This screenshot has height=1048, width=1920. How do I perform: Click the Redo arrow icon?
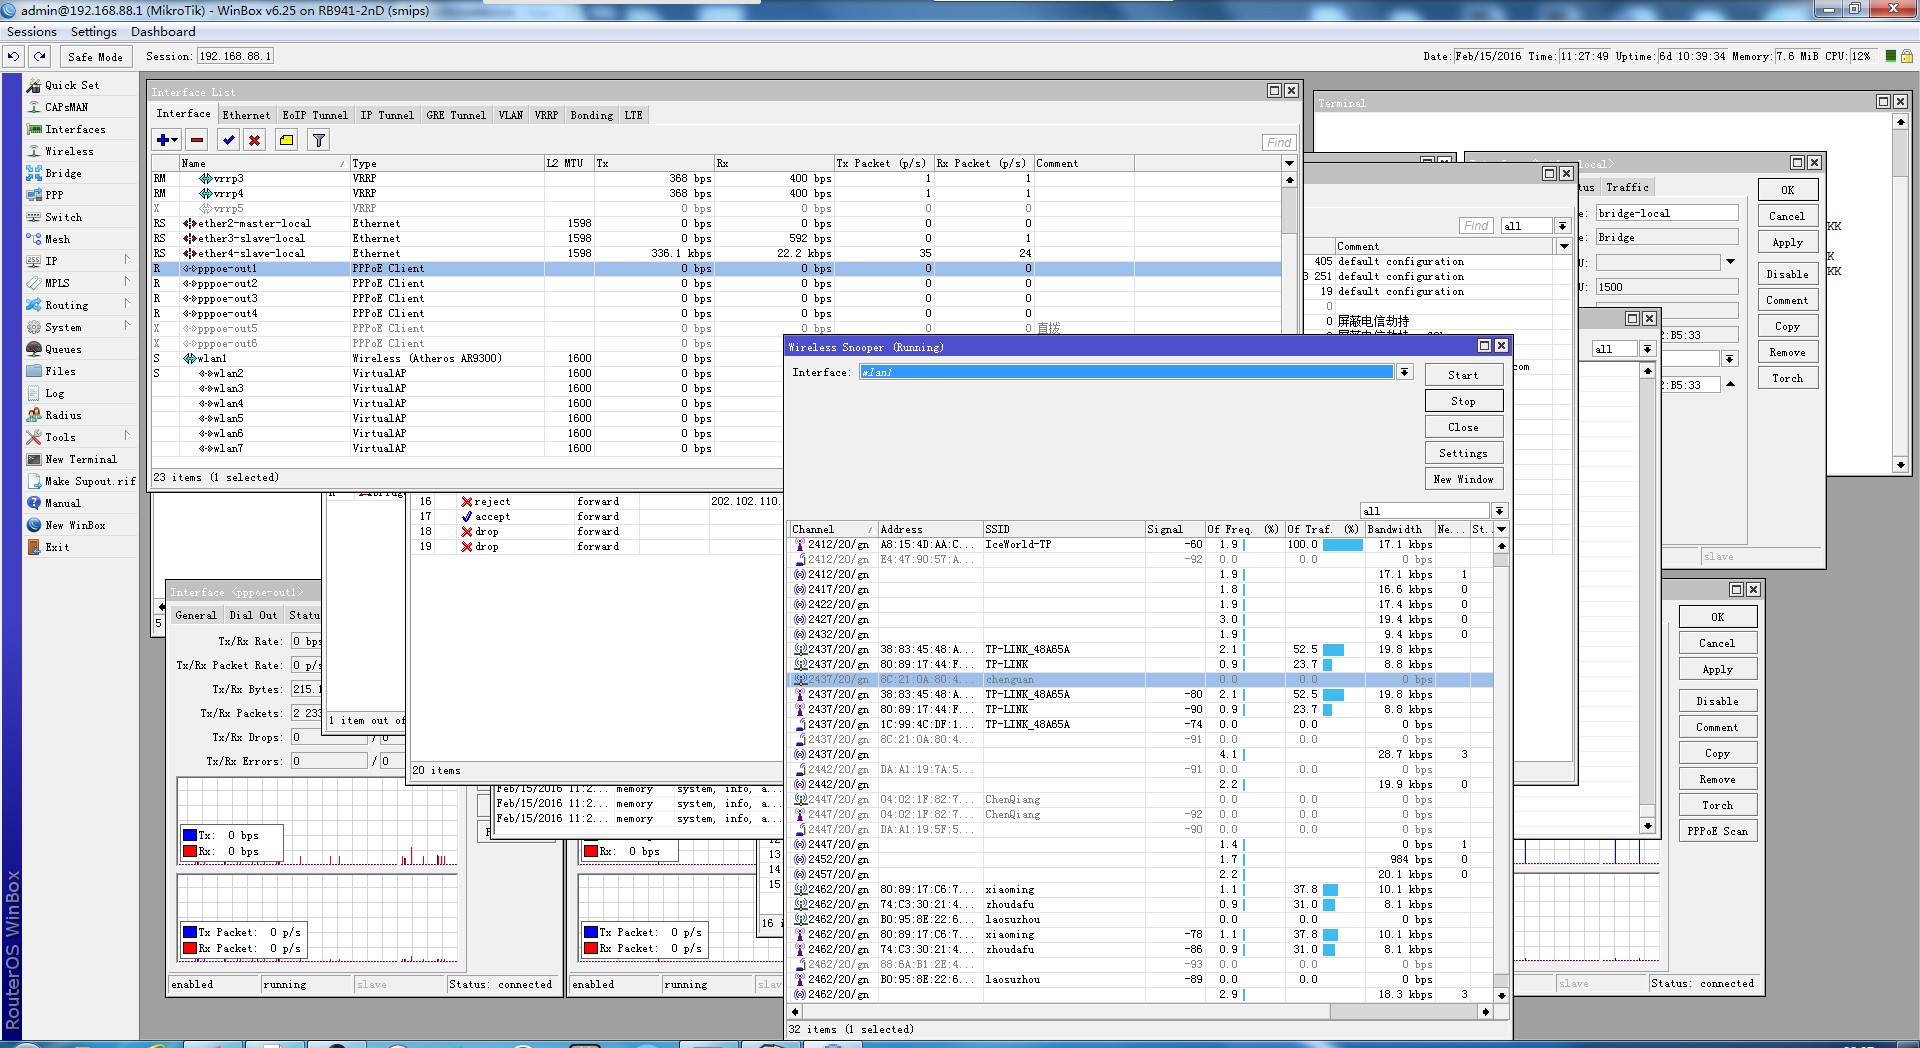point(39,56)
